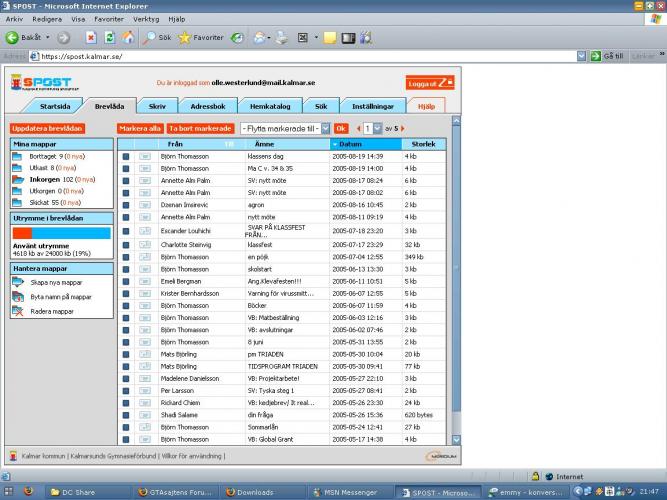The width and height of the screenshot is (667, 500).
Task: Select checkbox for Dzenan Imsirevic's "agron" email
Action: pyautogui.click(x=126, y=204)
